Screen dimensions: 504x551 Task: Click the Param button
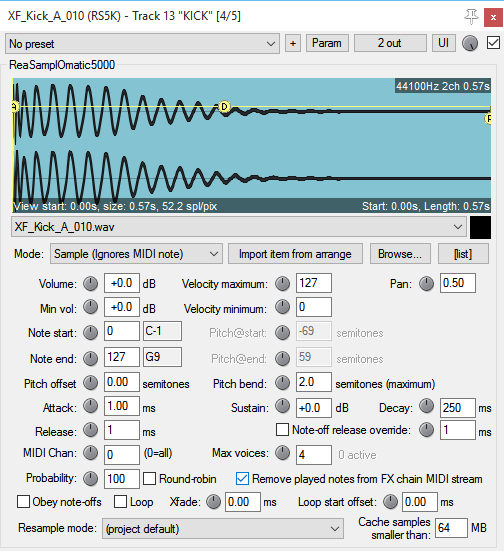327,43
